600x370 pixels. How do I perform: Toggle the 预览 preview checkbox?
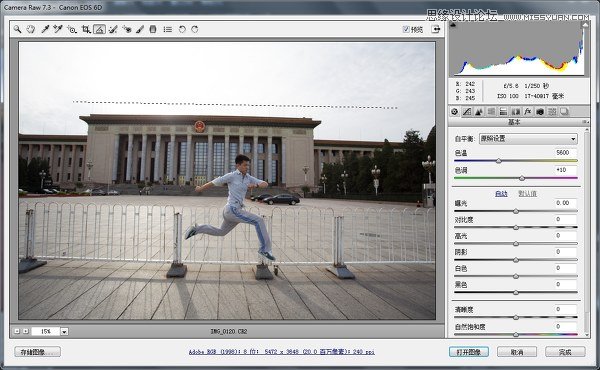click(406, 29)
